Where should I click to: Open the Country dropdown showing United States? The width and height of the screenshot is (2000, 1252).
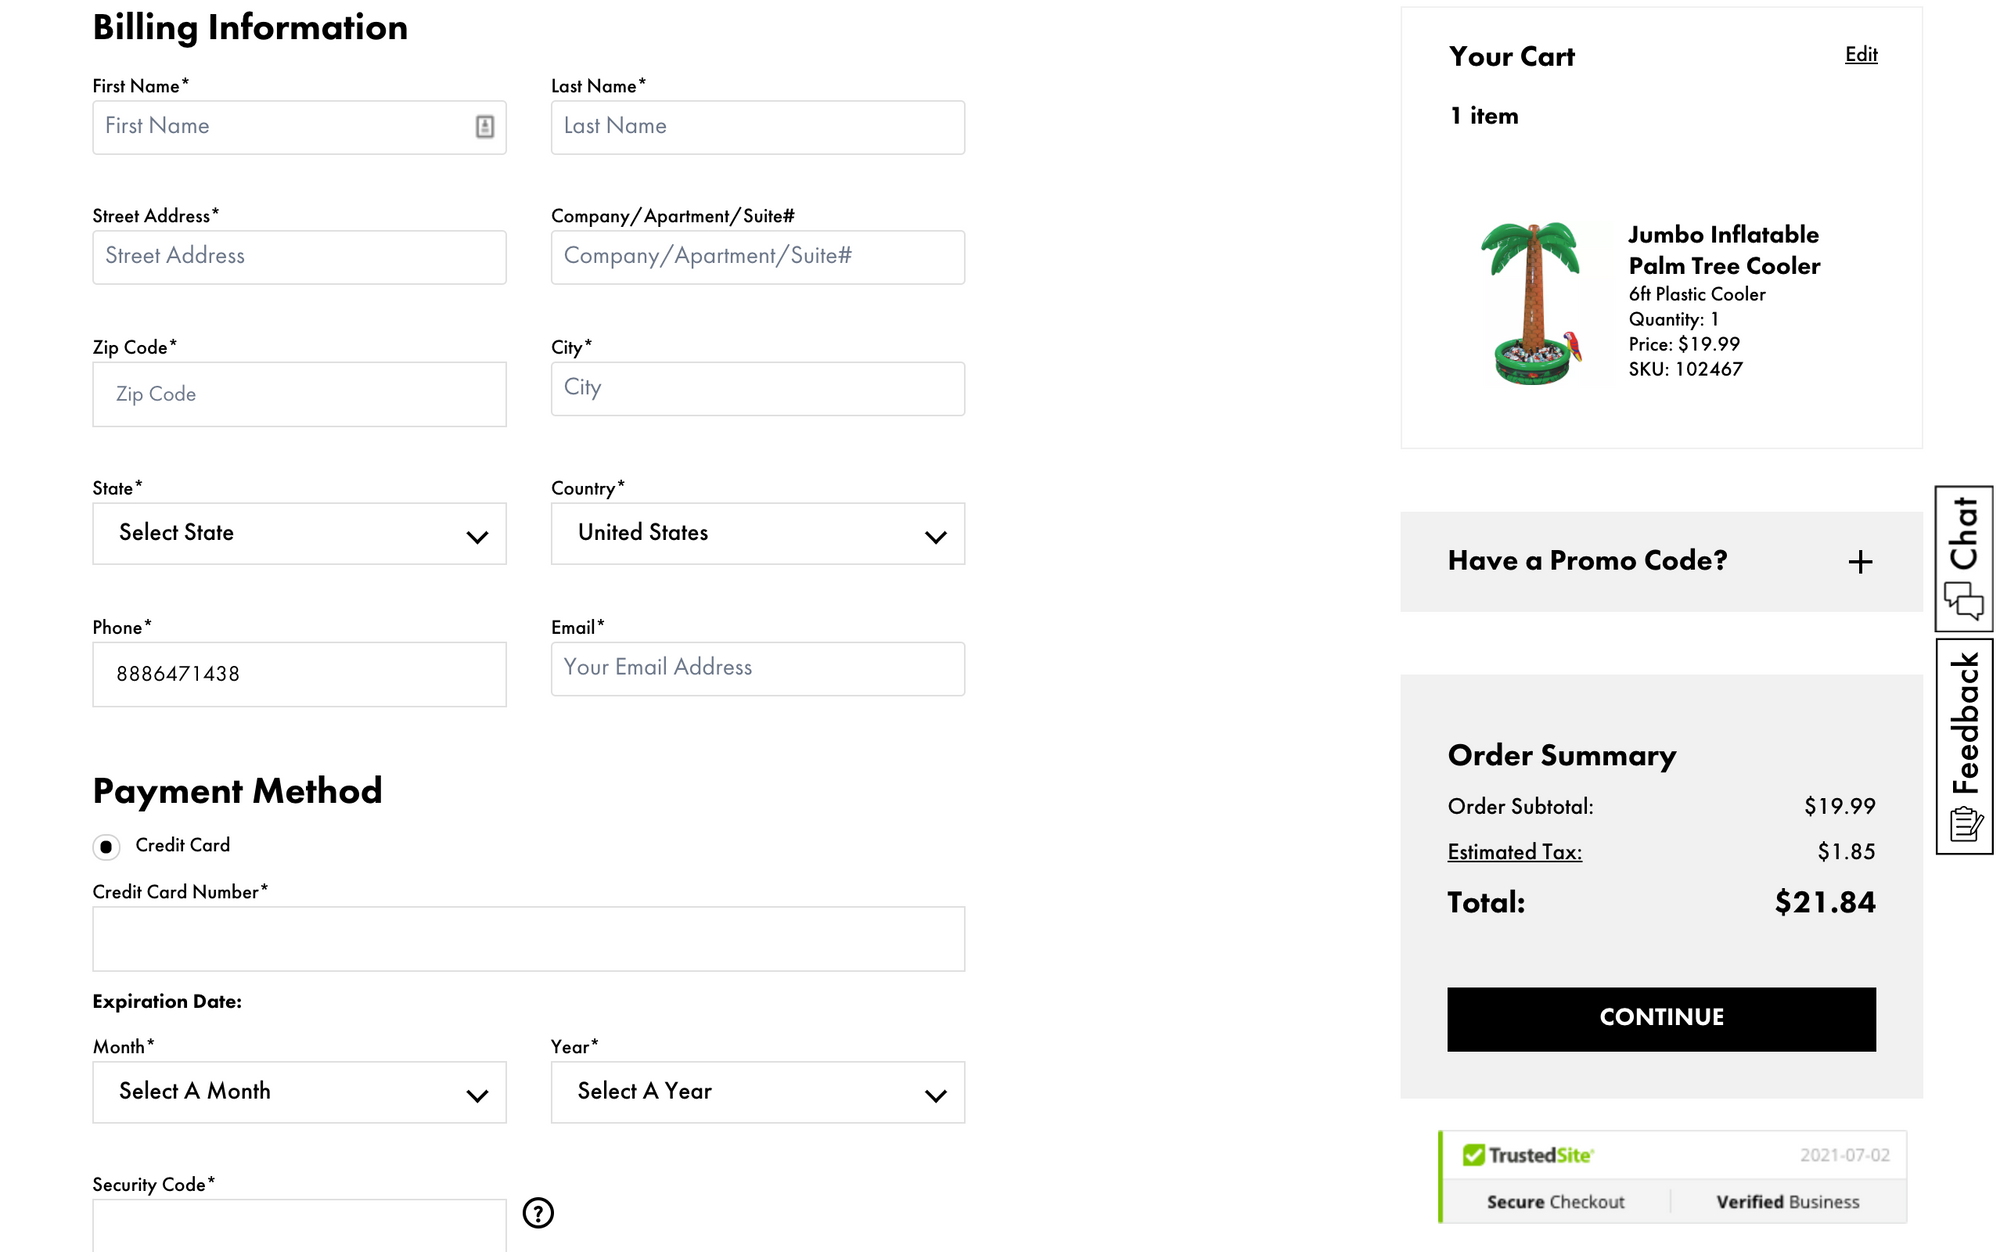pyautogui.click(x=757, y=534)
